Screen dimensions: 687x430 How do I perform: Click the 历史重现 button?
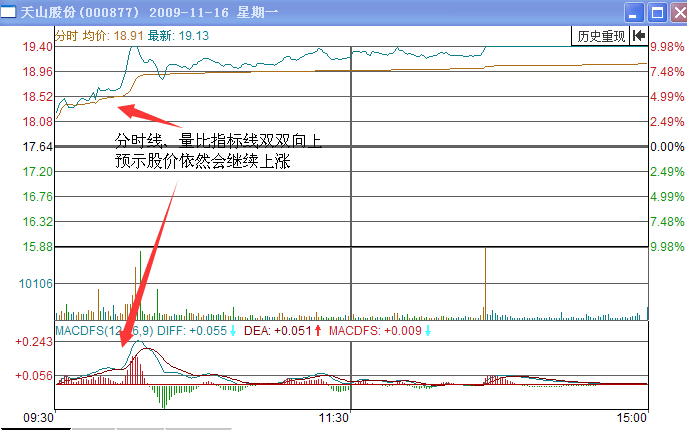600,36
